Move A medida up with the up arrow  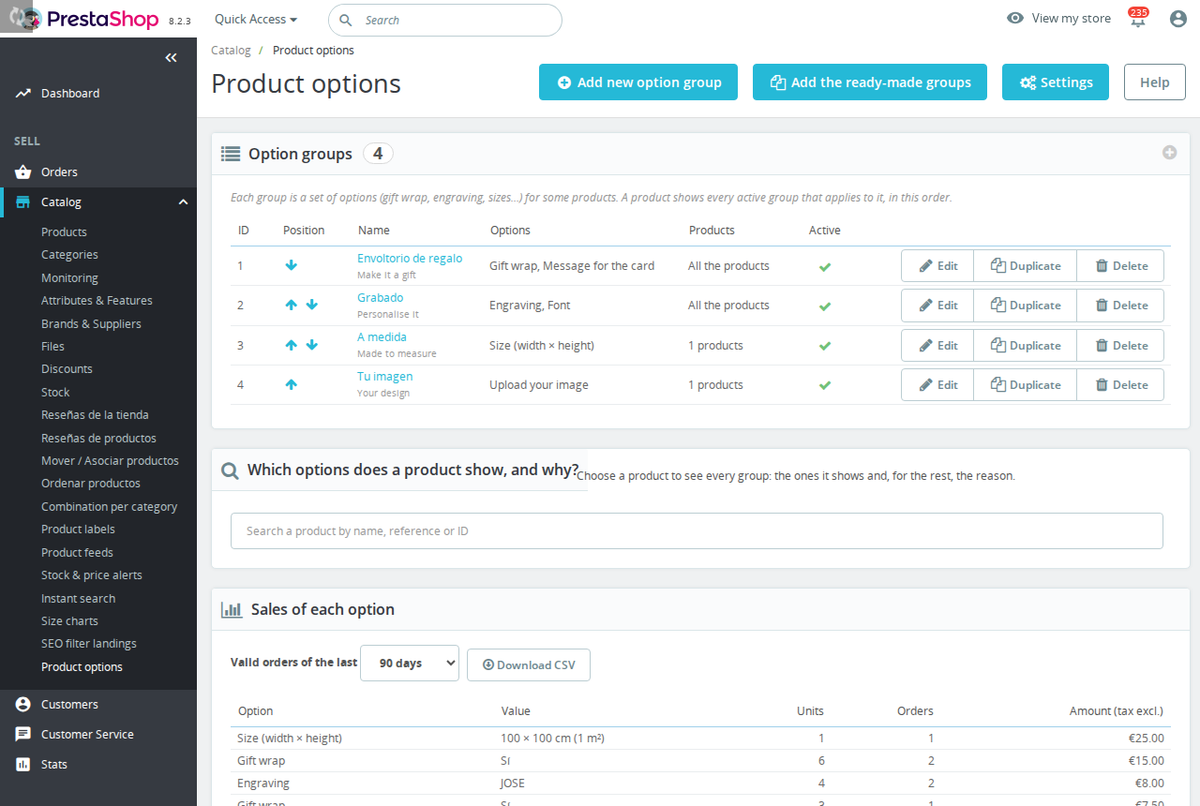(x=291, y=345)
